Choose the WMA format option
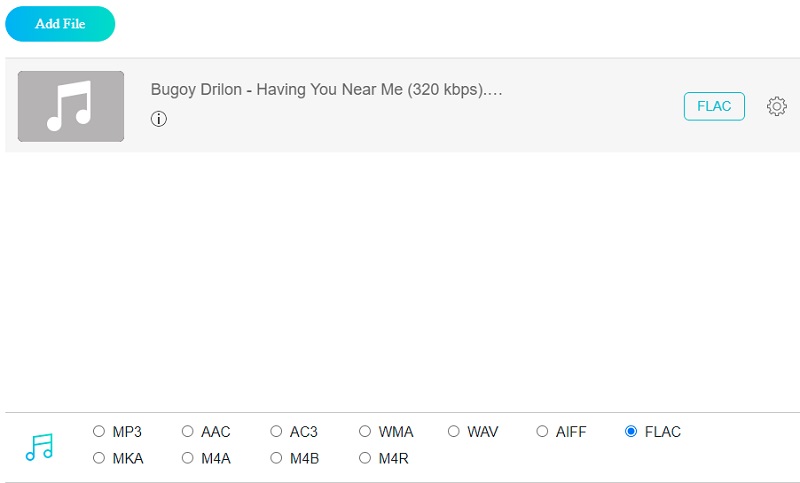This screenshot has width=800, height=483. pyautogui.click(x=365, y=432)
